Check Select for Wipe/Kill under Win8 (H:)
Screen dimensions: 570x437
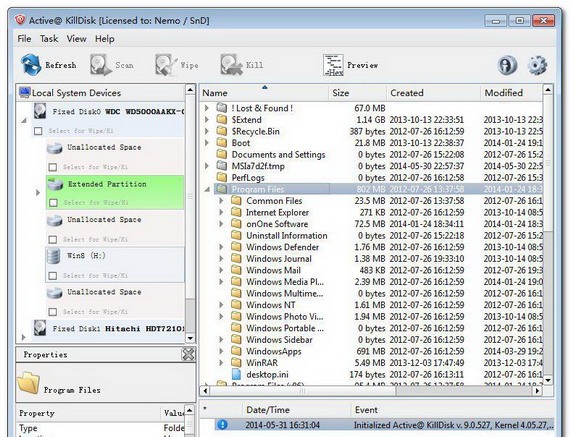point(53,276)
